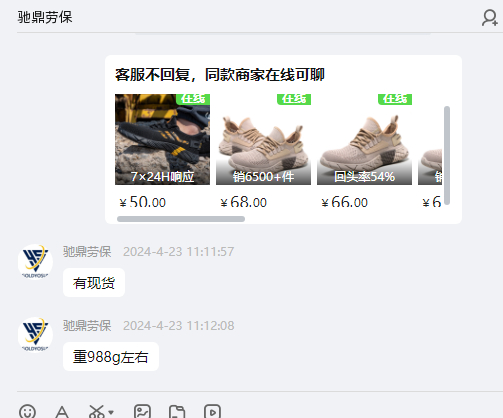Click the 驰鼎劳保 chat title

pyautogui.click(x=45, y=17)
